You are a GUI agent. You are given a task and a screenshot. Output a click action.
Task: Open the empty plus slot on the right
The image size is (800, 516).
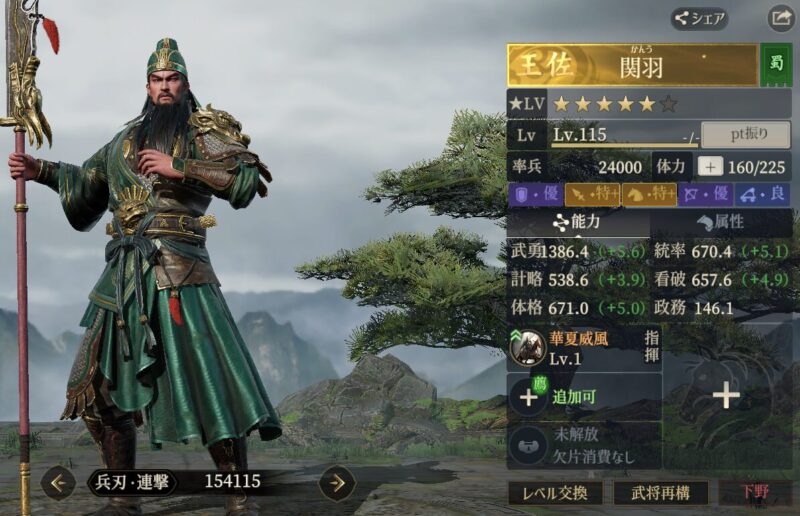point(726,395)
